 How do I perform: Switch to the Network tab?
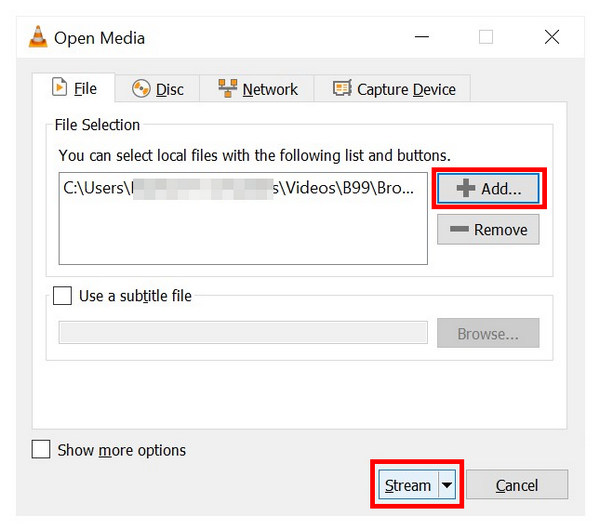tap(257, 89)
